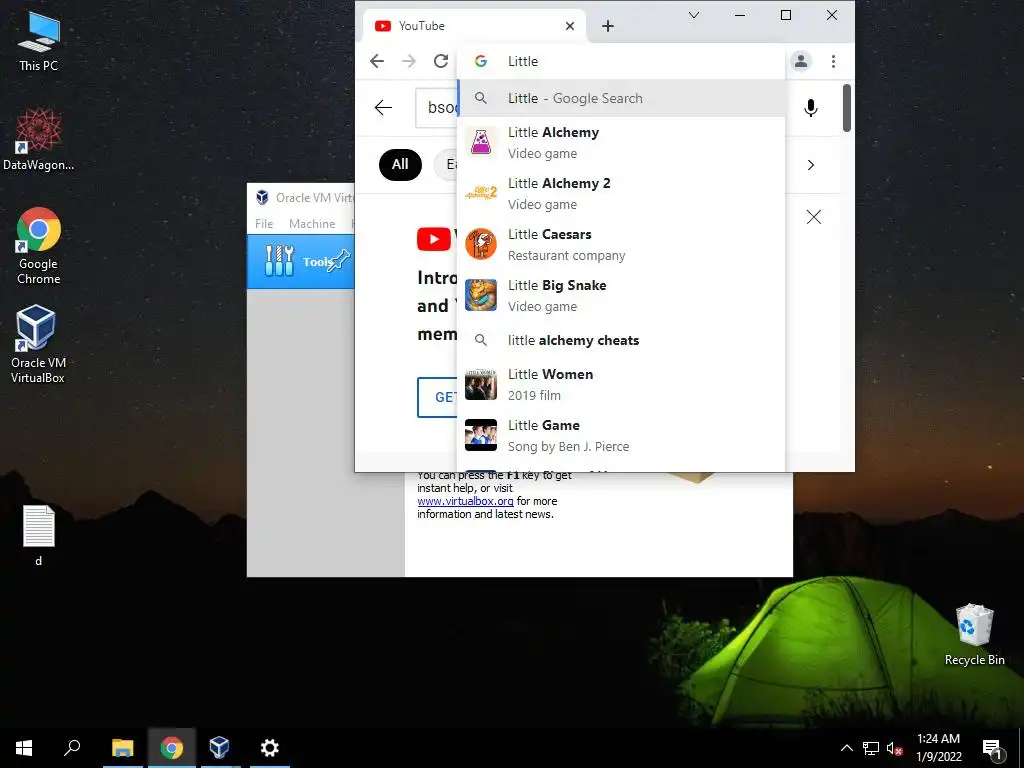
Task: Open a new Chrome tab
Action: (x=607, y=26)
